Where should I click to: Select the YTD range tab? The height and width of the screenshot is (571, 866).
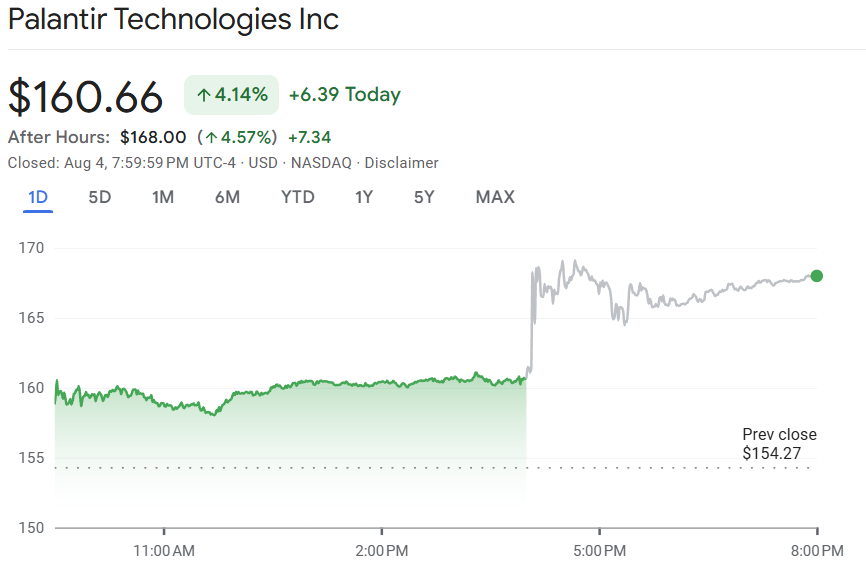coord(298,197)
